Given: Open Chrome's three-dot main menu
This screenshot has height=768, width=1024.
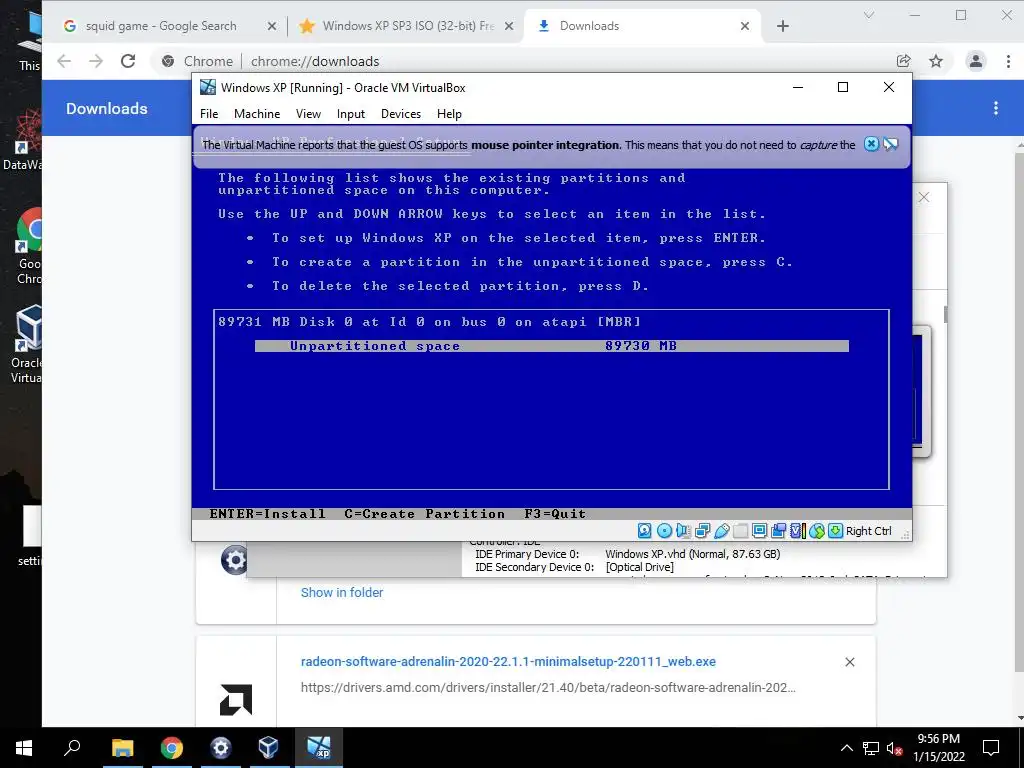Looking at the screenshot, I should (x=1008, y=61).
